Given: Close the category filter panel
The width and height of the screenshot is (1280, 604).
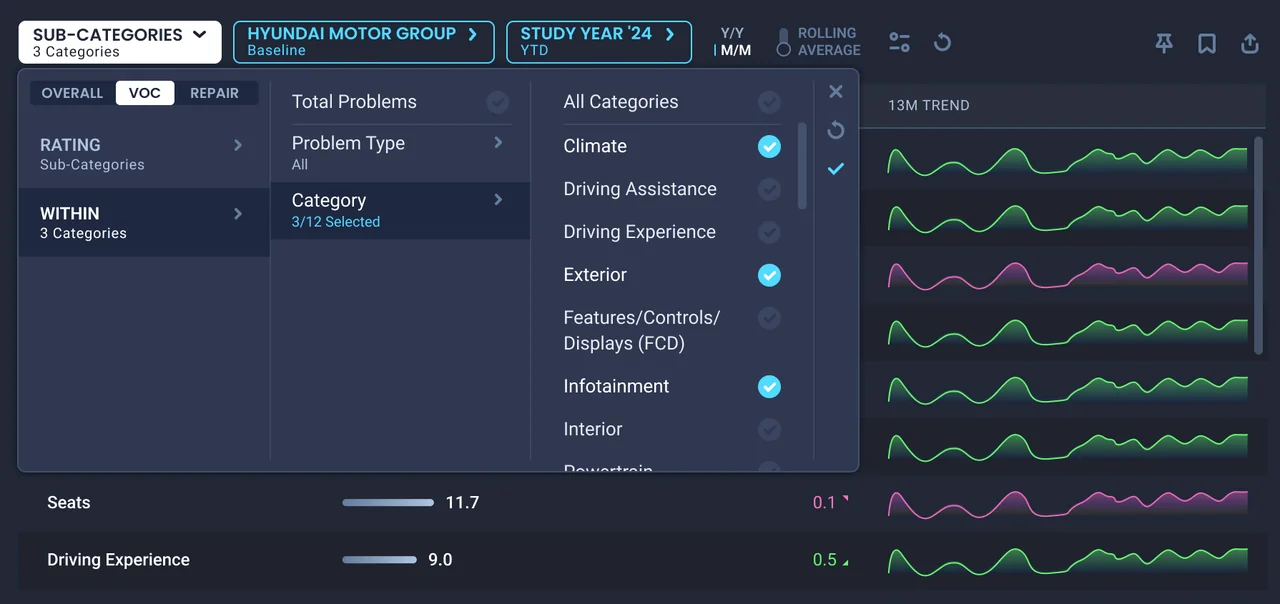Looking at the screenshot, I should coord(836,92).
